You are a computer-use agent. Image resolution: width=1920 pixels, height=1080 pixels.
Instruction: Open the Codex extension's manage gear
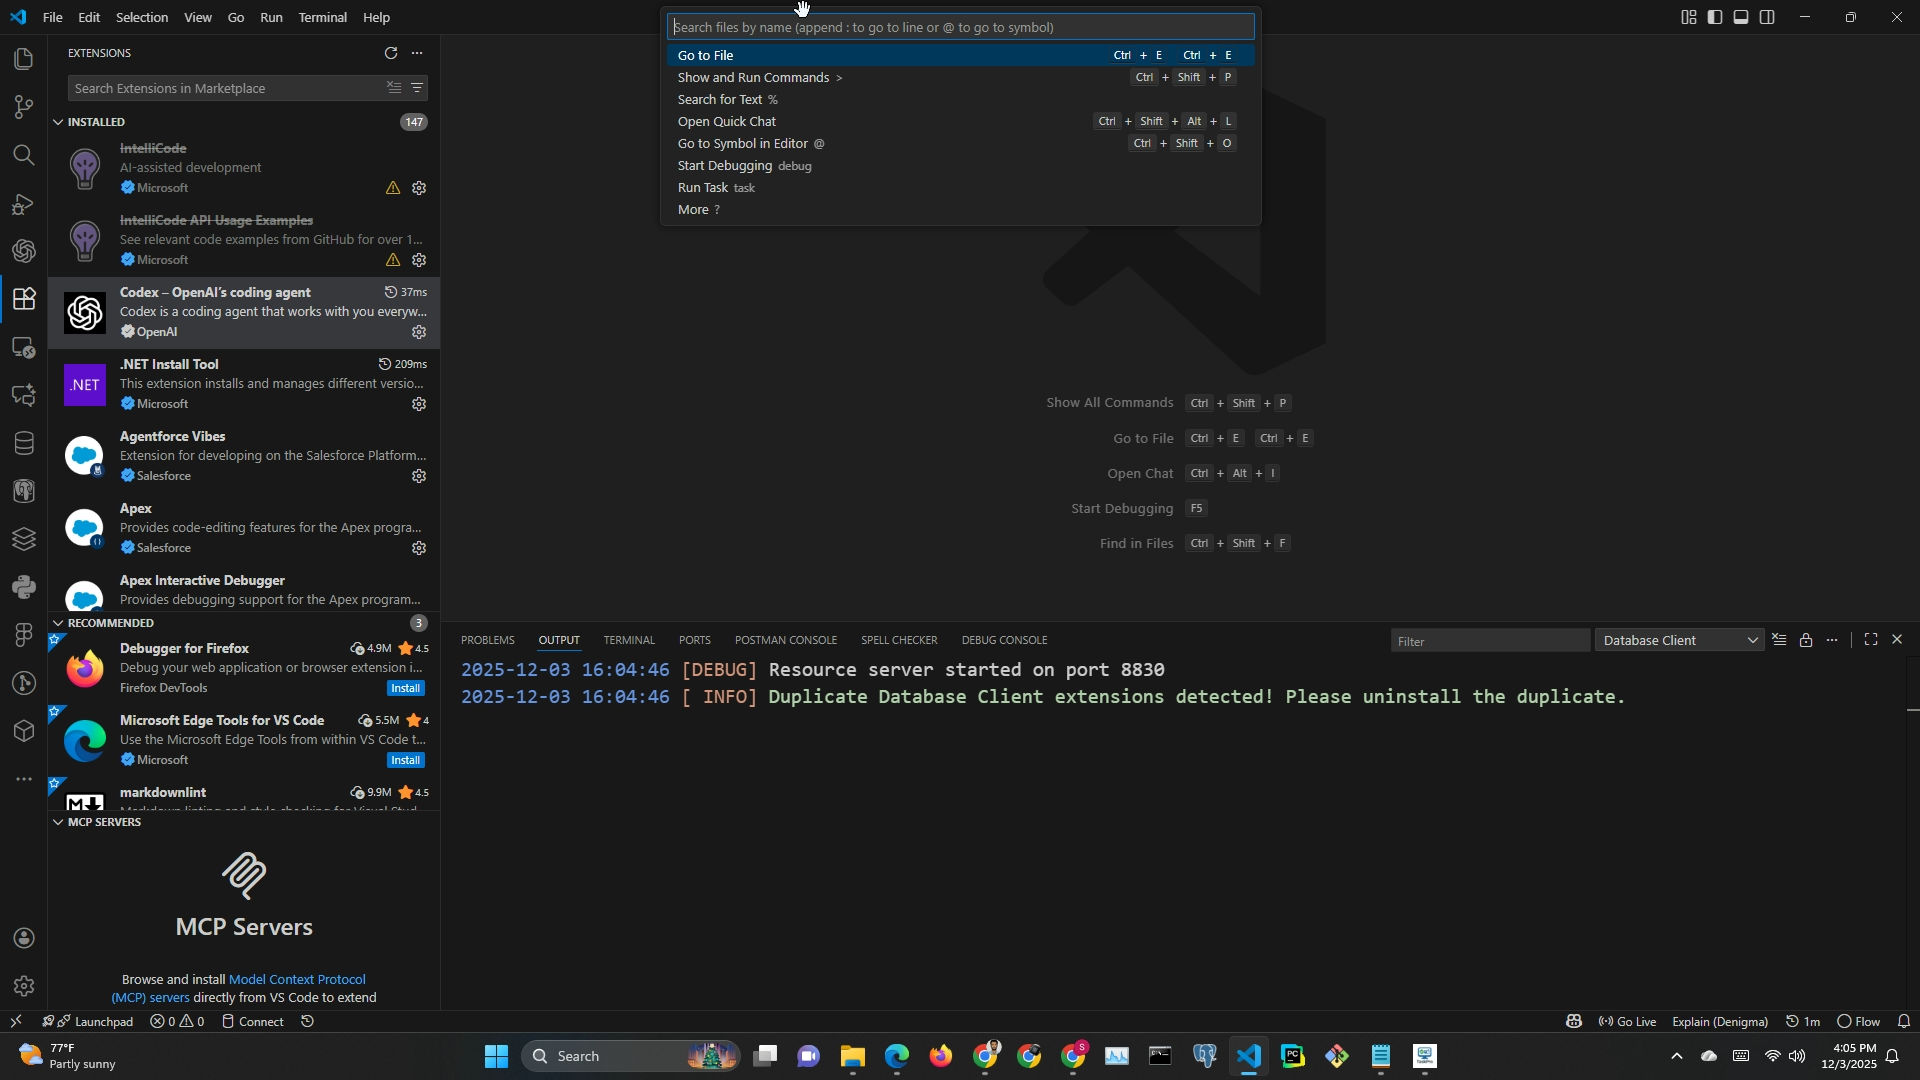[x=419, y=332]
